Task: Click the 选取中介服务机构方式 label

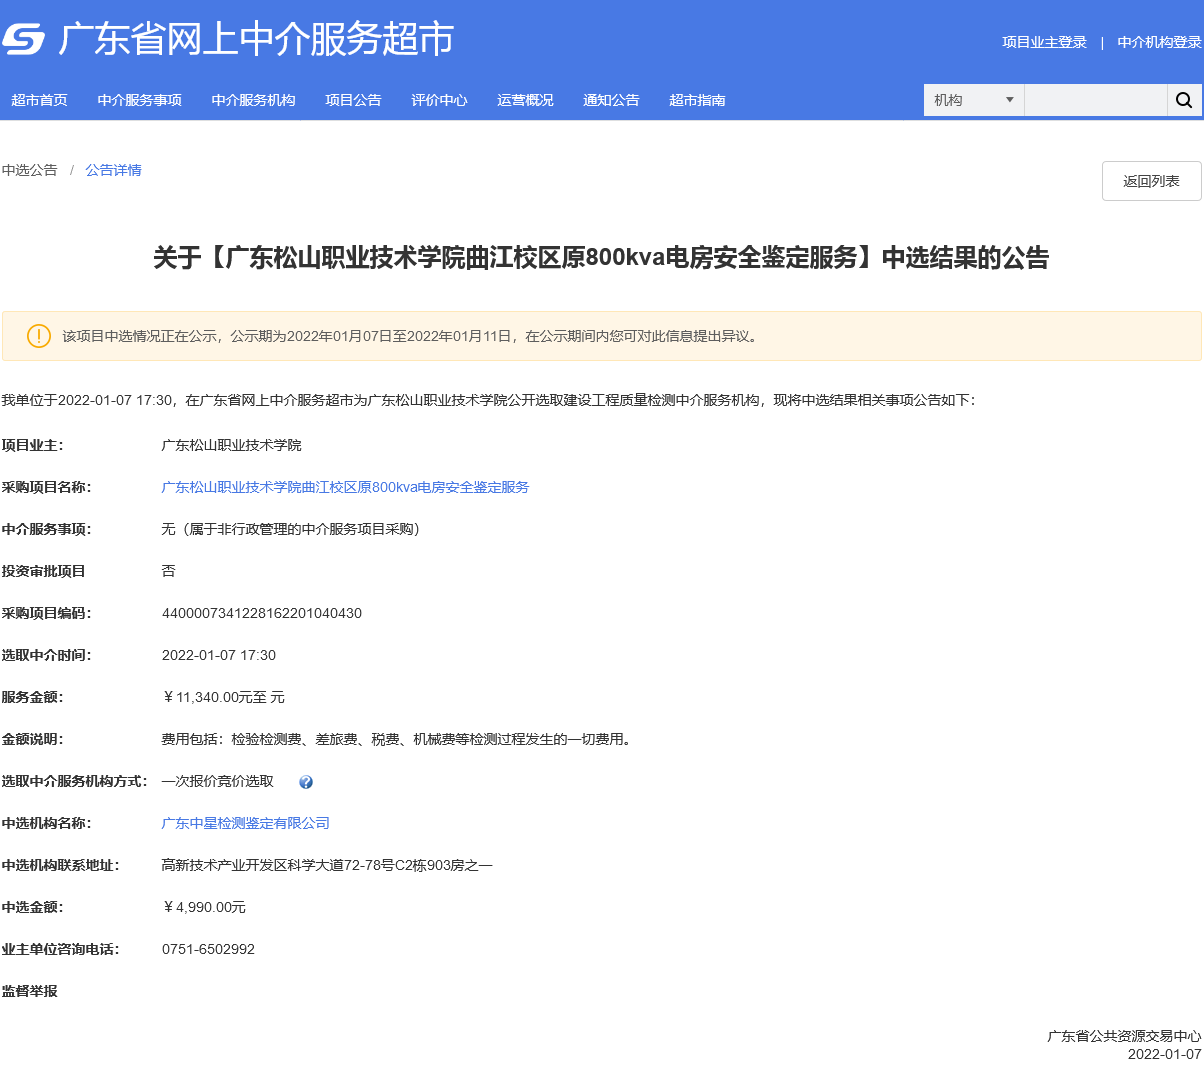Action: click(x=74, y=781)
